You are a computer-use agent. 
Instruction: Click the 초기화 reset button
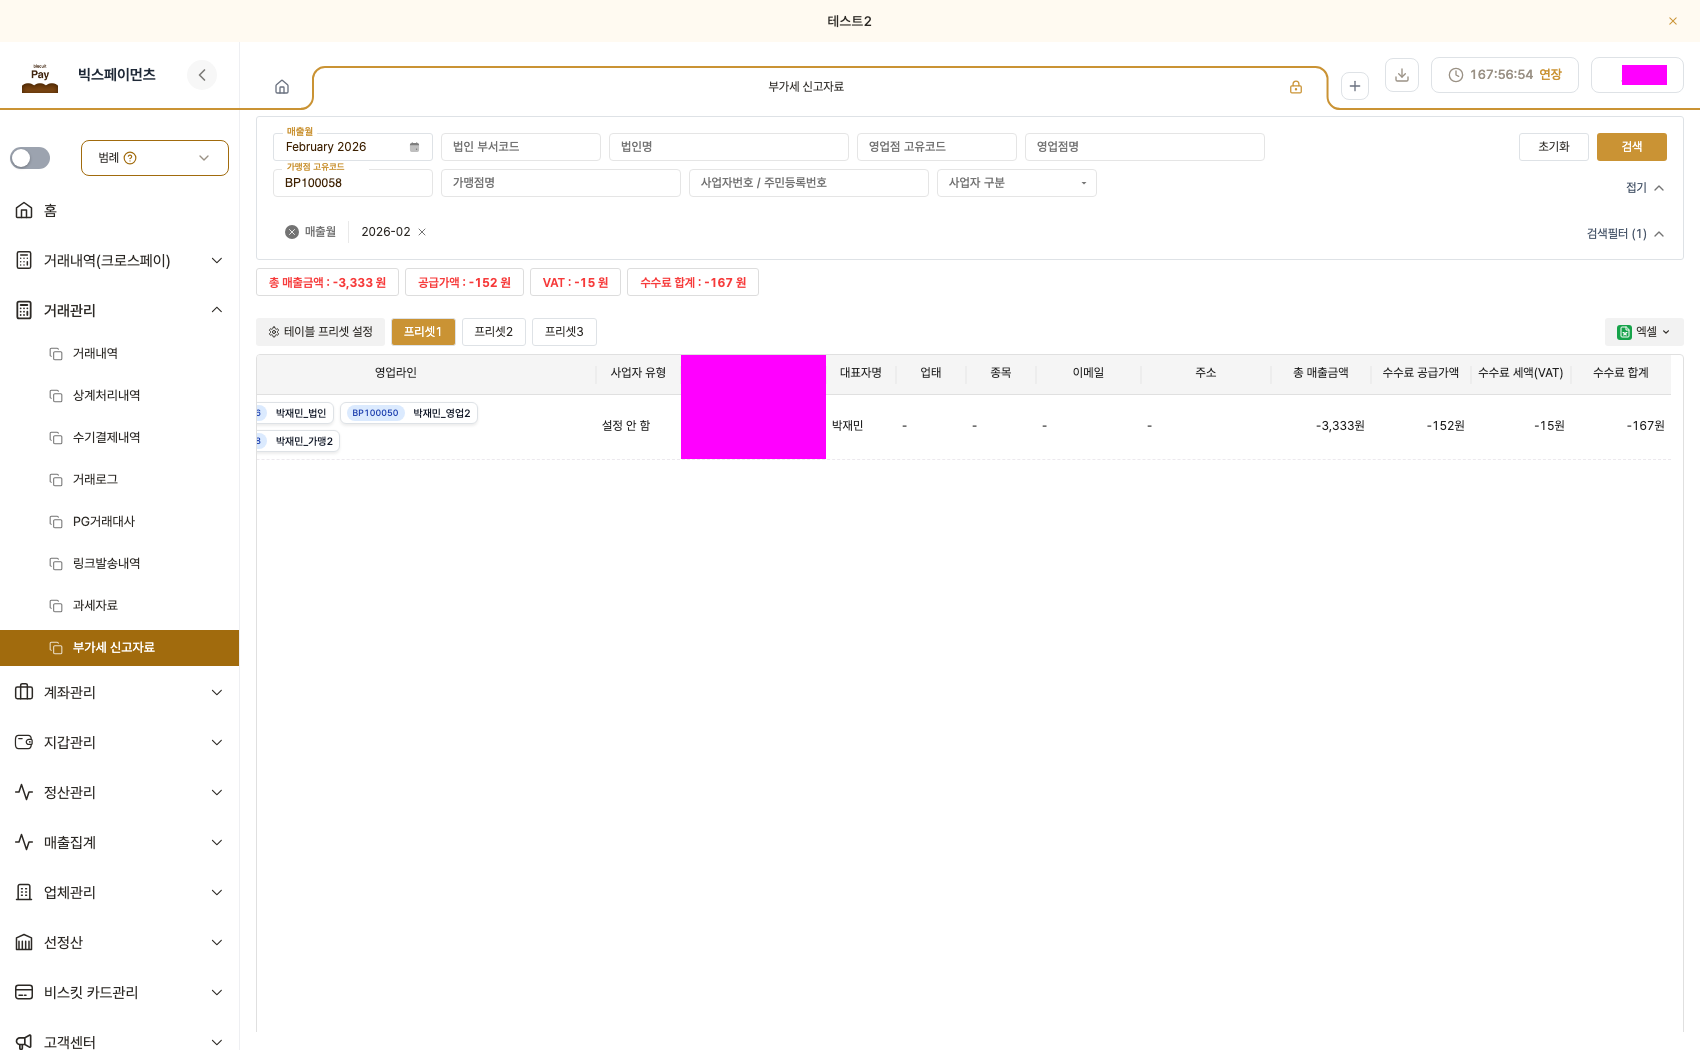click(1554, 147)
